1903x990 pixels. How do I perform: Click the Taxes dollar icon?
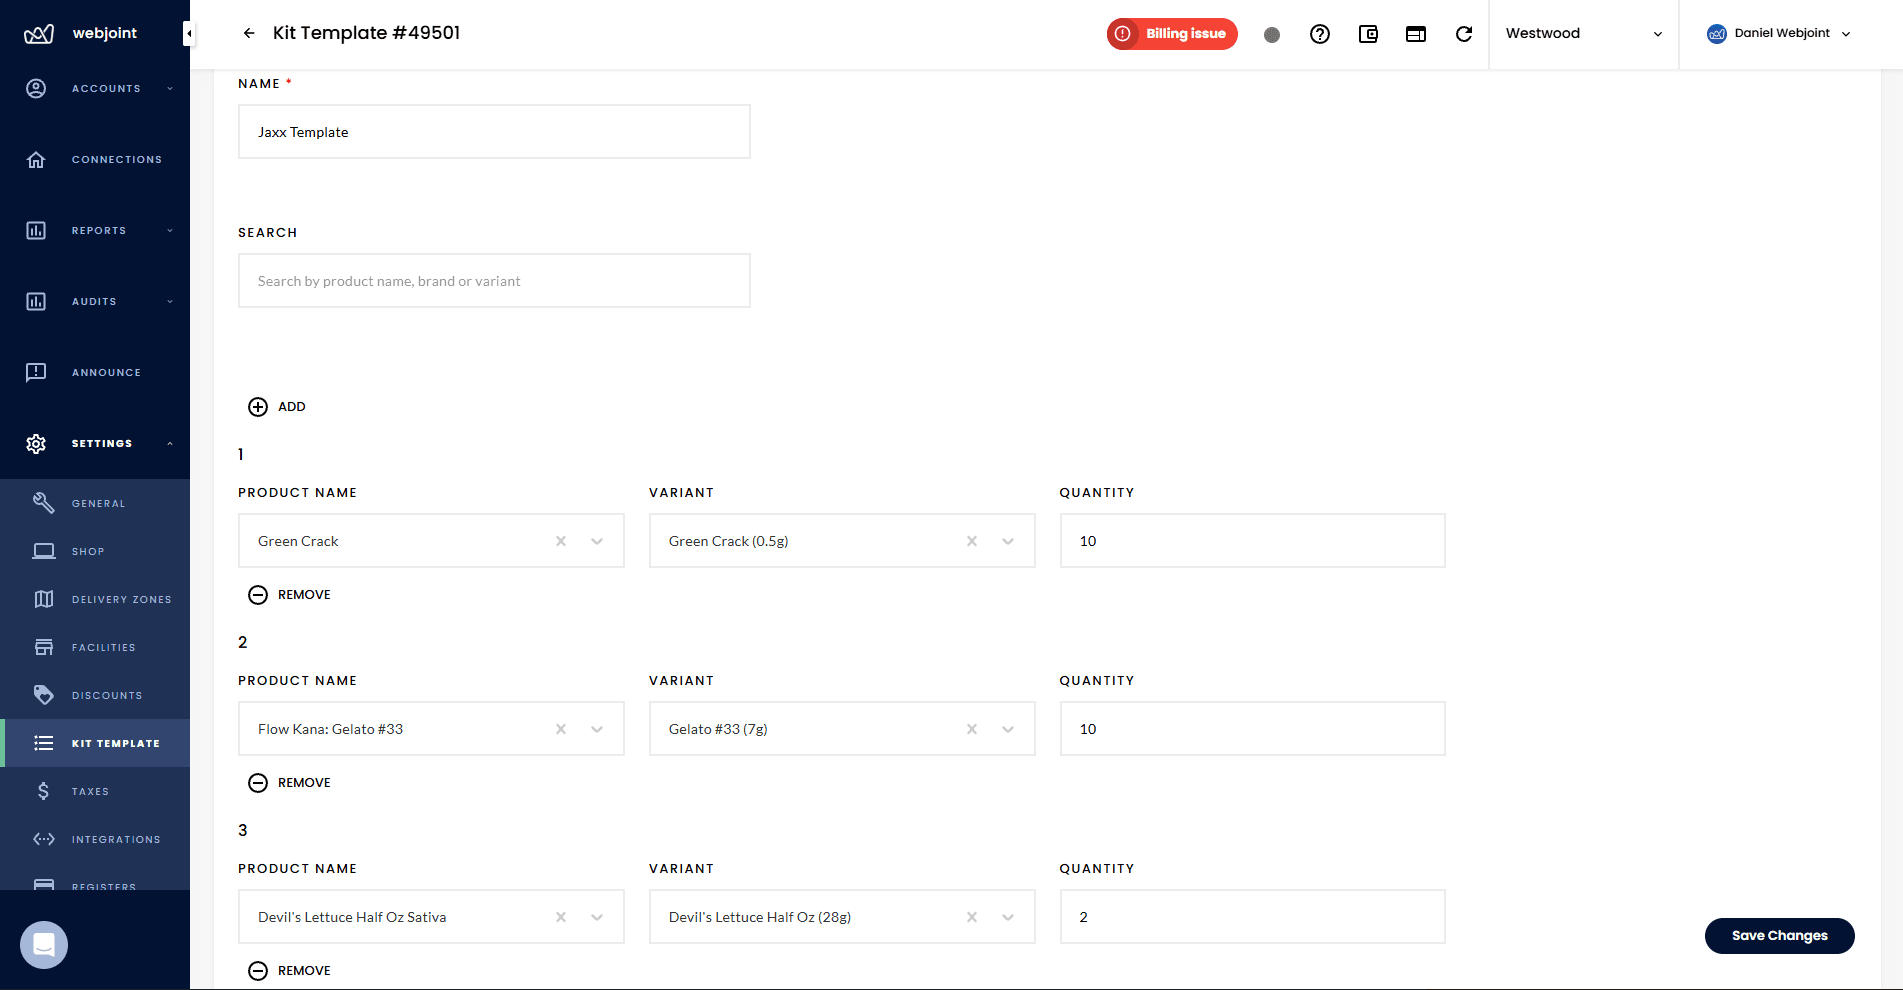coord(44,790)
